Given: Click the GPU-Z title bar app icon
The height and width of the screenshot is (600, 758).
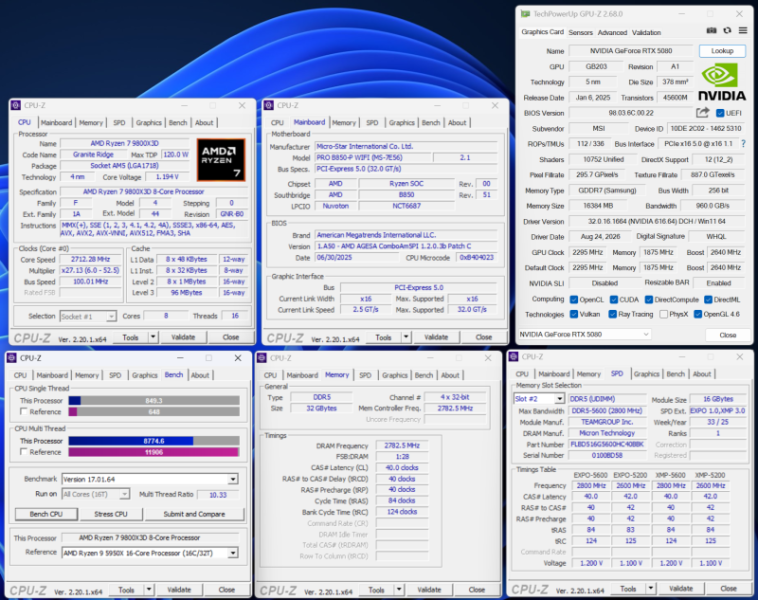Looking at the screenshot, I should point(525,14).
